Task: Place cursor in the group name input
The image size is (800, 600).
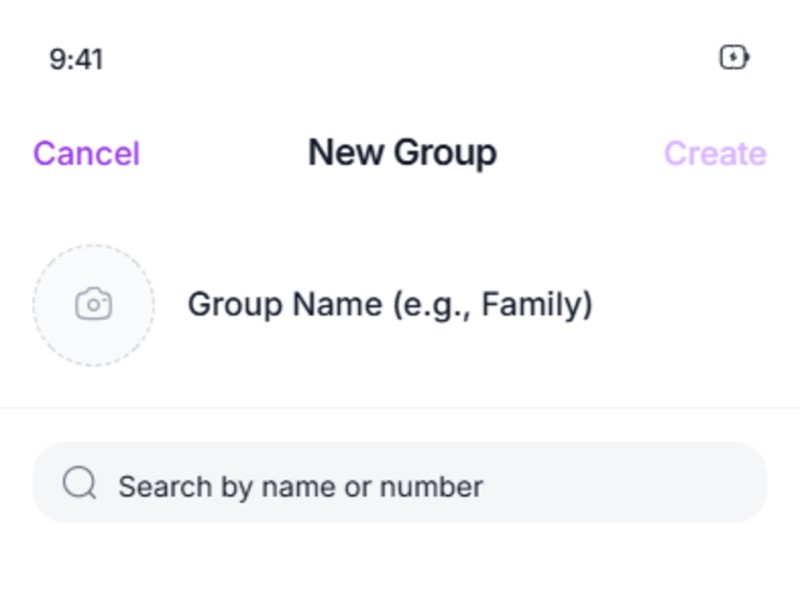Action: tap(390, 304)
